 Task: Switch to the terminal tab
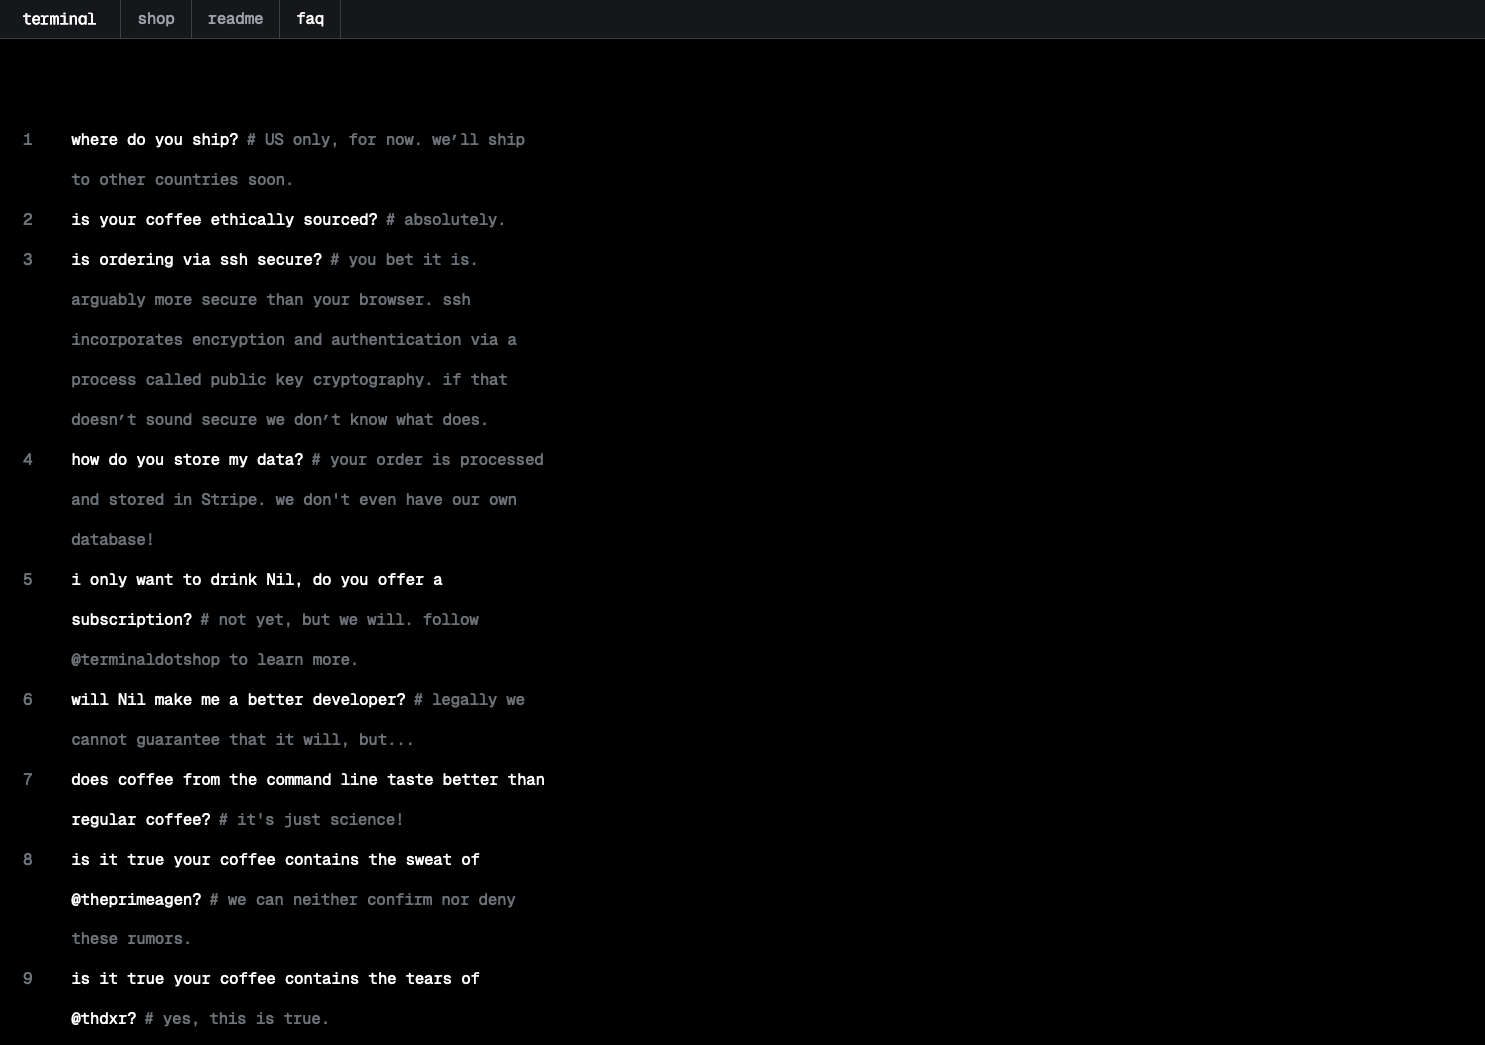pyautogui.click(x=59, y=19)
